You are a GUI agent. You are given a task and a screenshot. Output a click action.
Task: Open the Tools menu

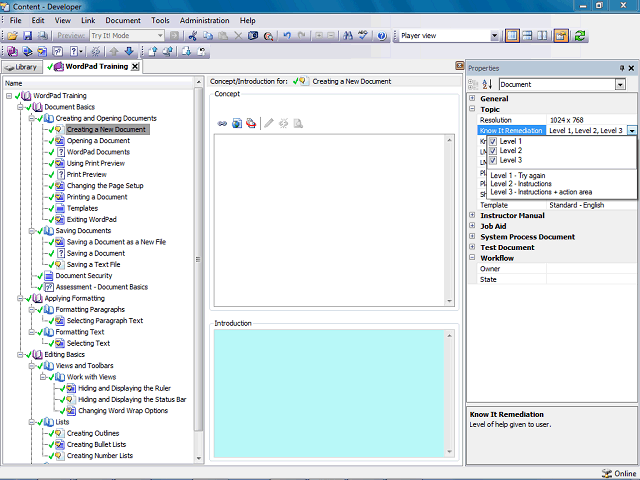160,20
